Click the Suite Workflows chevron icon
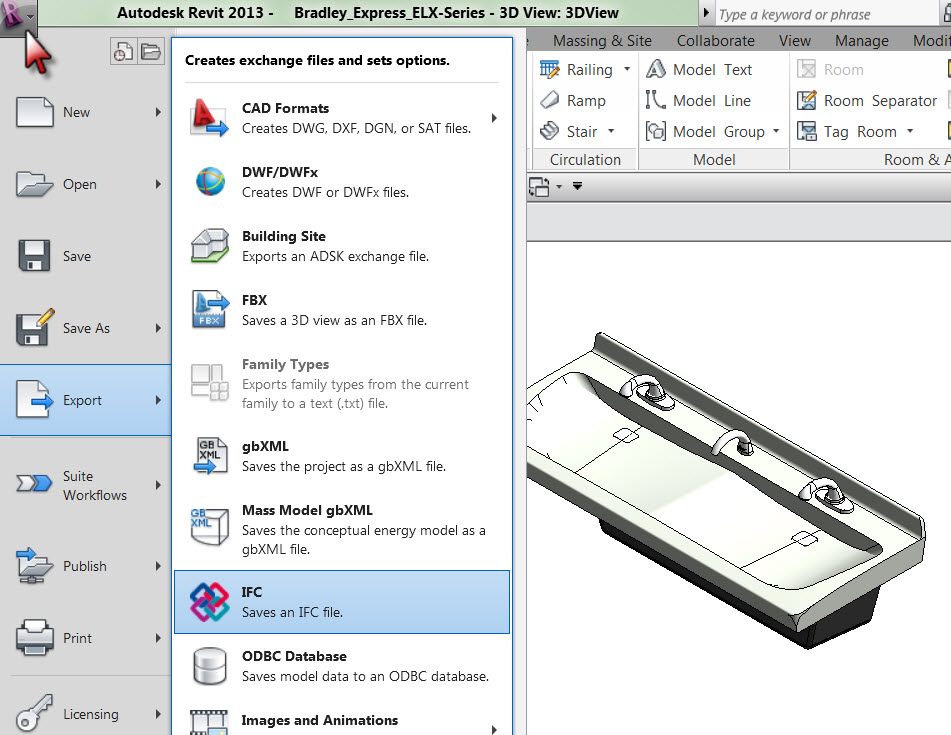This screenshot has height=735, width=951. pyautogui.click(x=34, y=483)
